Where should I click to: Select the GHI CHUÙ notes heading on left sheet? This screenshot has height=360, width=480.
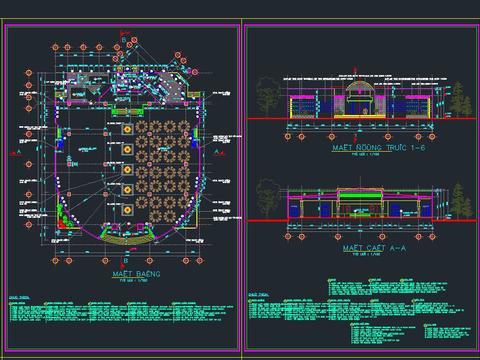tap(19, 297)
